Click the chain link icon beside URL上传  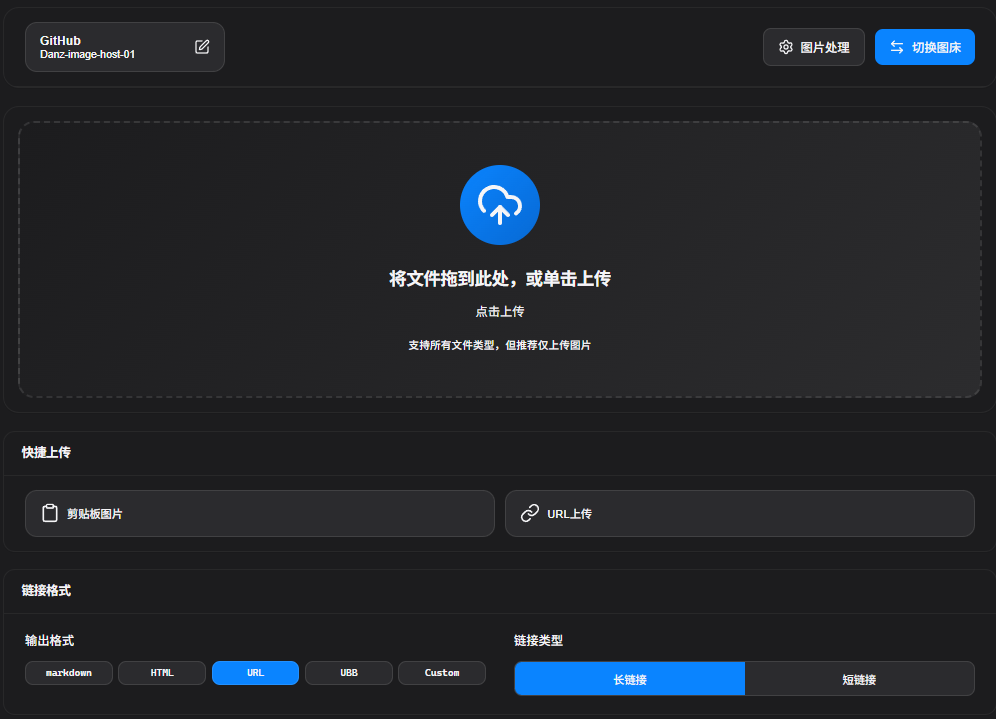pos(529,513)
